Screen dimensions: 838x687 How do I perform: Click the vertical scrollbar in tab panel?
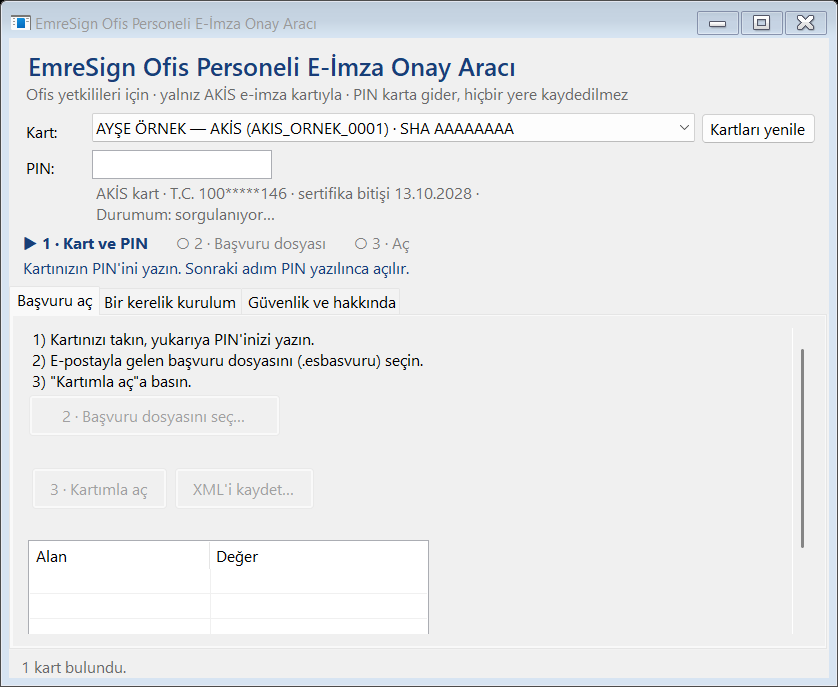tap(802, 448)
